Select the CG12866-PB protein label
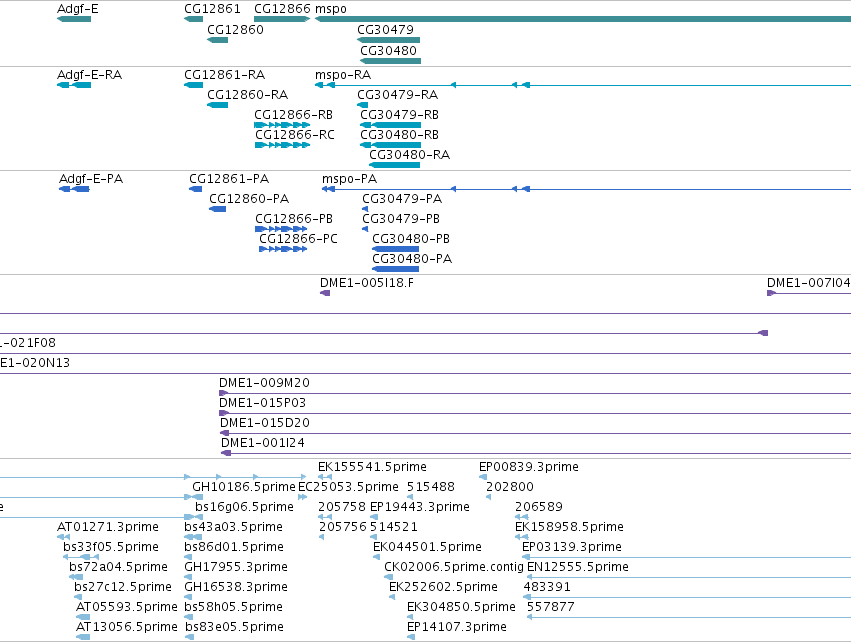The width and height of the screenshot is (851, 642). [x=294, y=219]
